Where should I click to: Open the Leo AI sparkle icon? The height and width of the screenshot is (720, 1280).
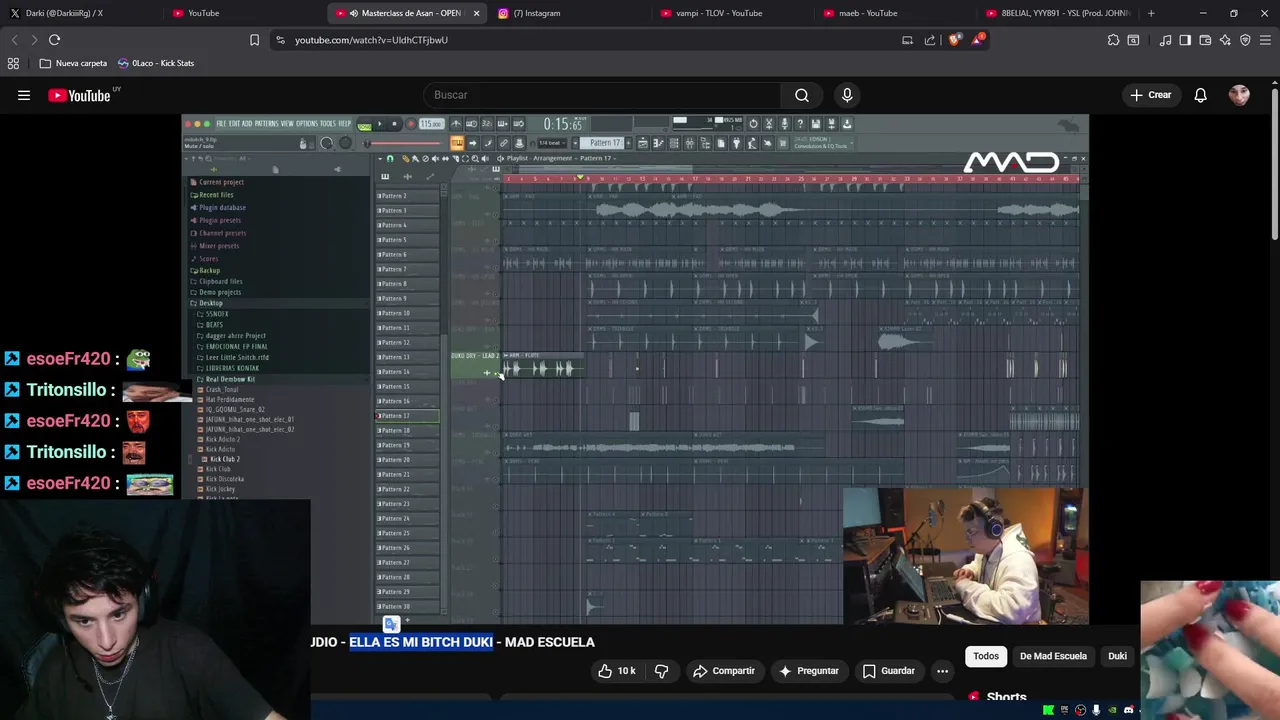[1225, 40]
